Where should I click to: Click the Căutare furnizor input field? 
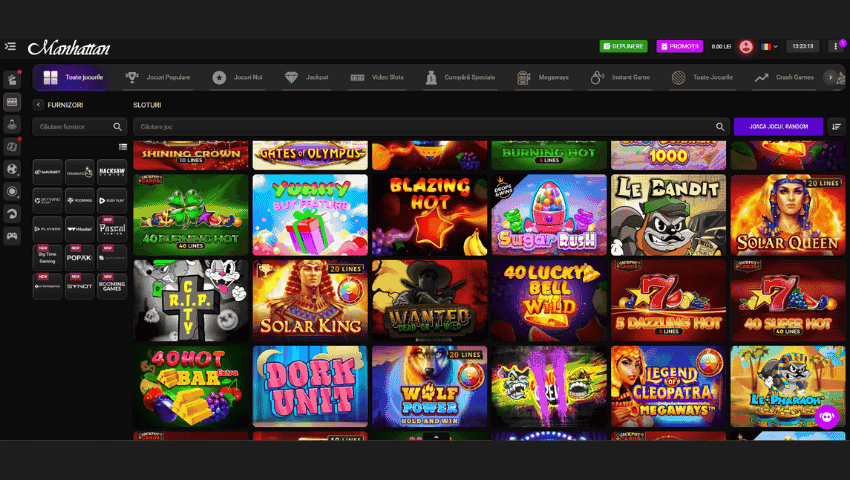click(70, 127)
